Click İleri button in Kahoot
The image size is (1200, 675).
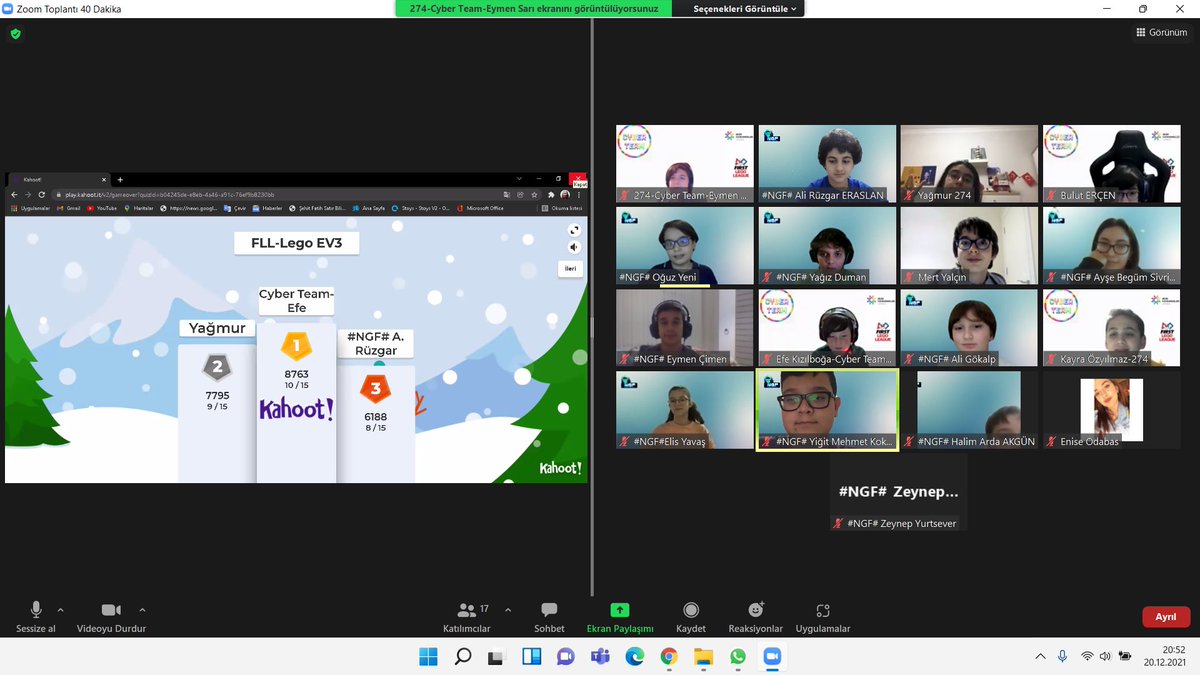(x=571, y=268)
